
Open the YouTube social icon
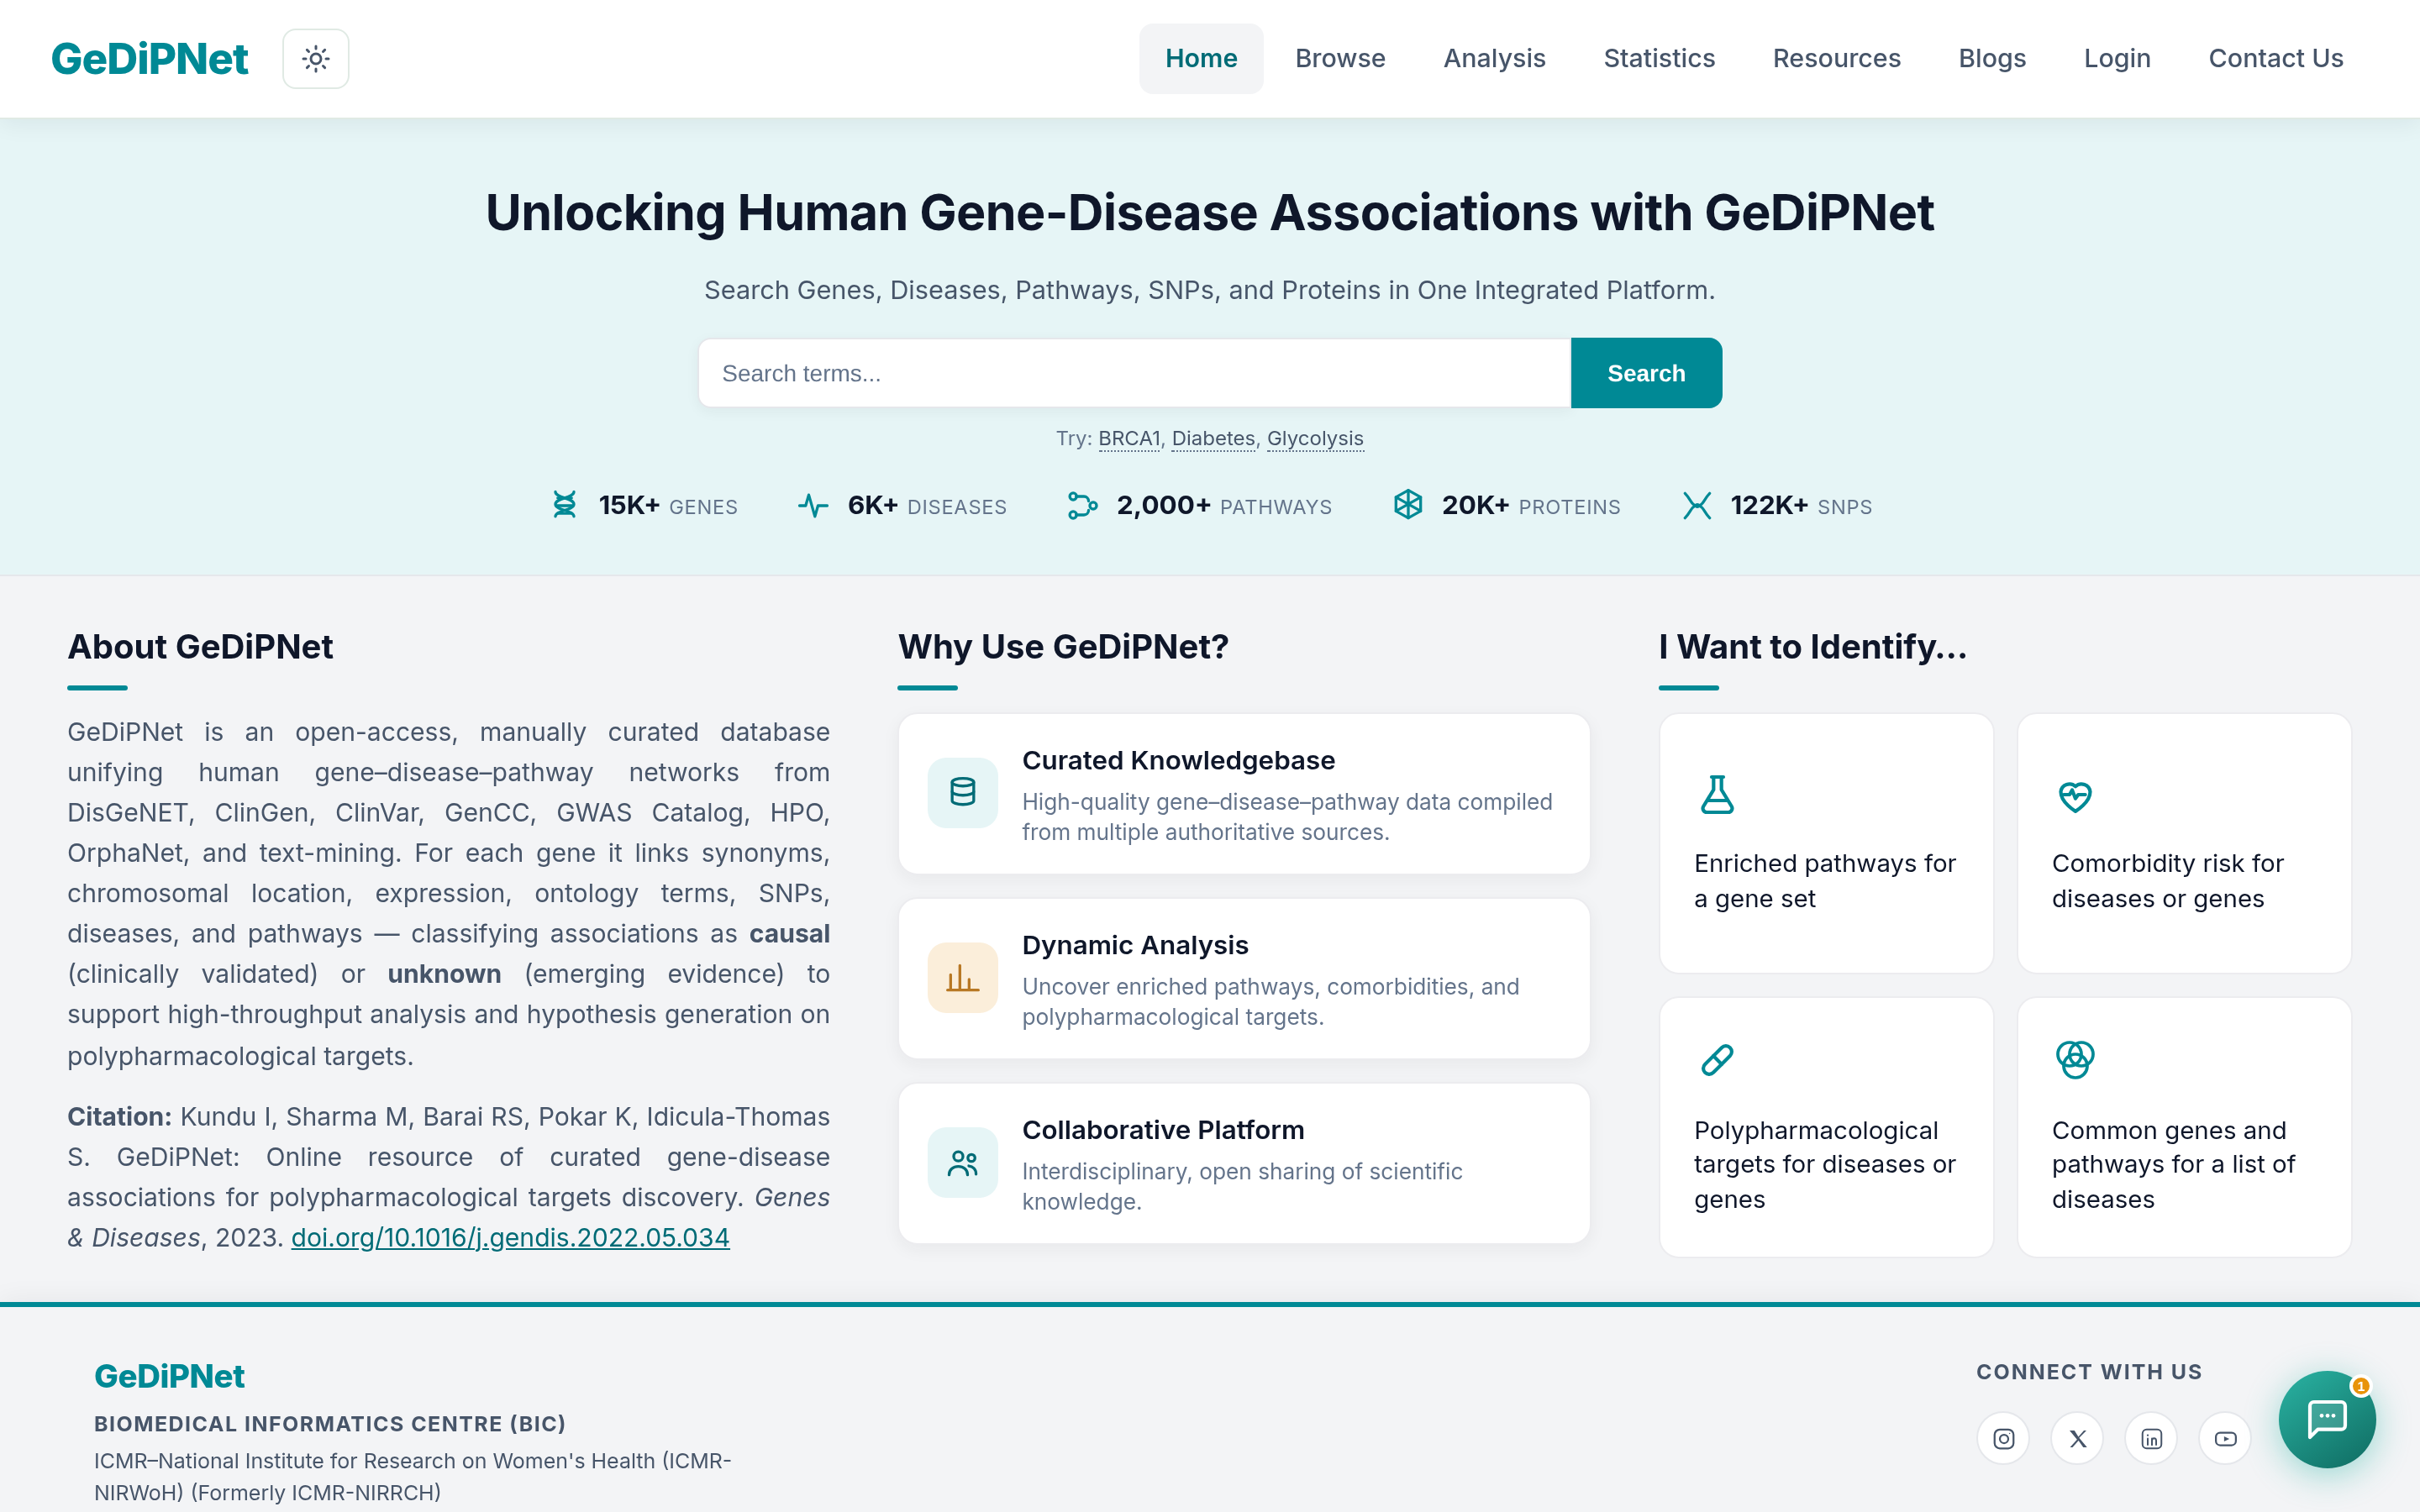2225,1438
